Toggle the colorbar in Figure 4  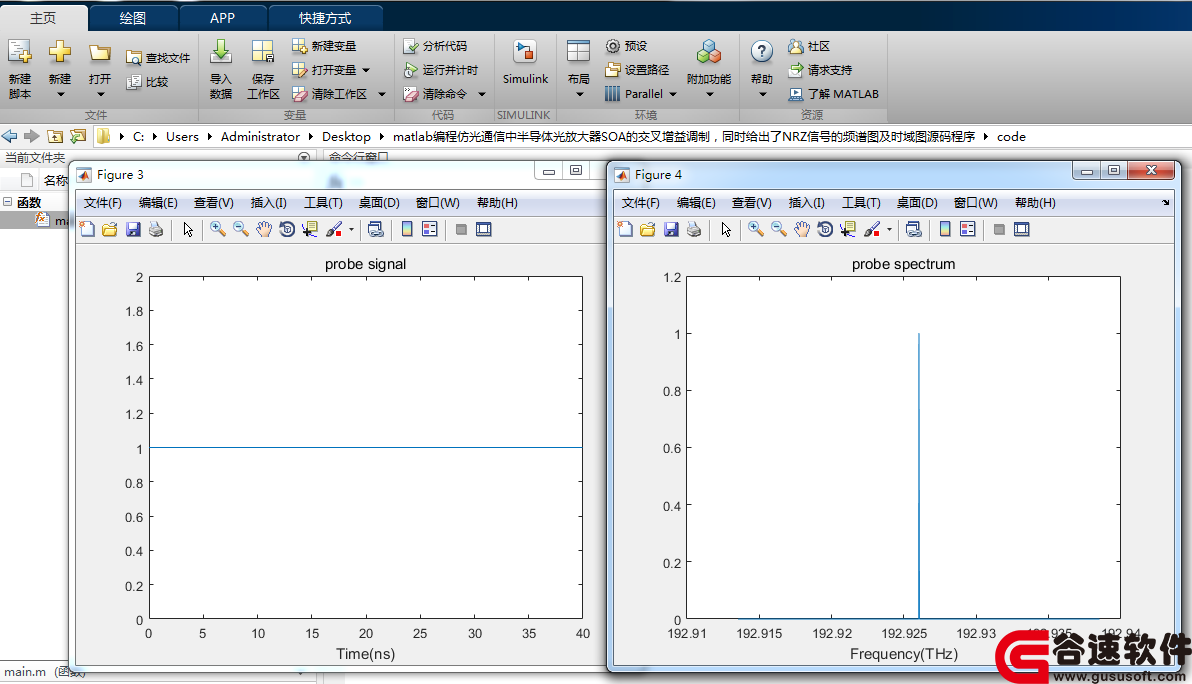945,230
